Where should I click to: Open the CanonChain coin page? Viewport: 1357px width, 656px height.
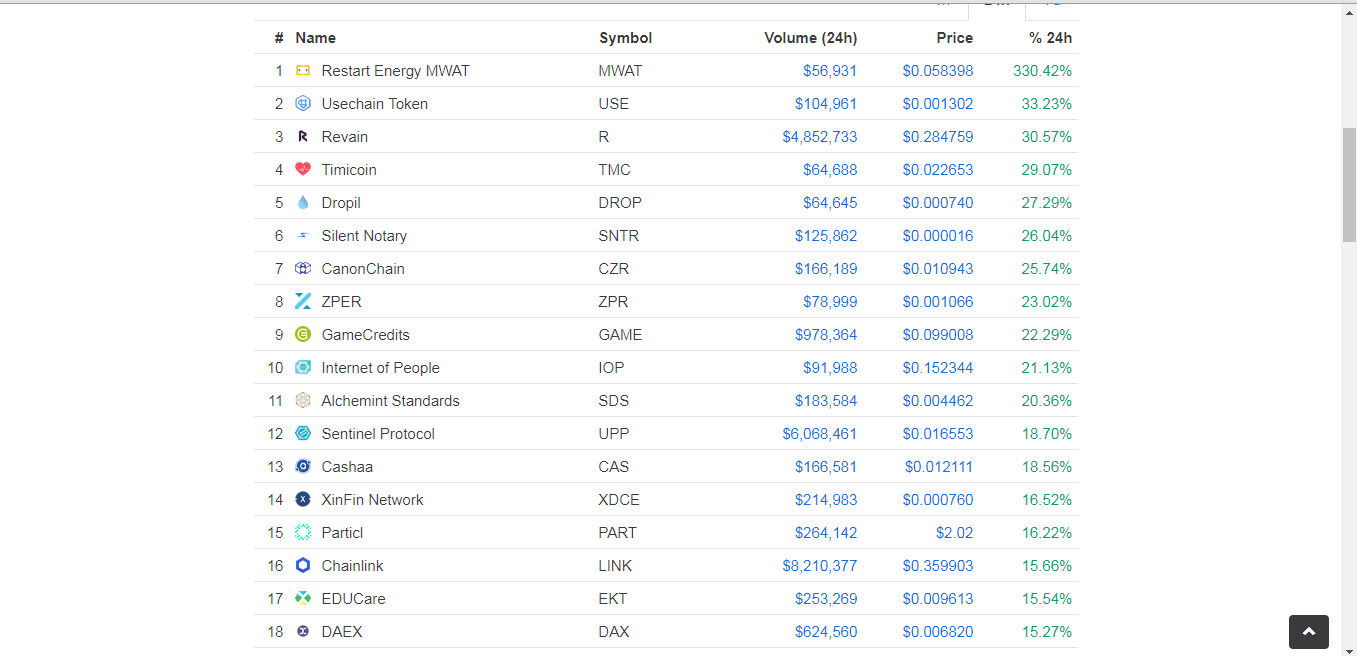pyautogui.click(x=363, y=269)
